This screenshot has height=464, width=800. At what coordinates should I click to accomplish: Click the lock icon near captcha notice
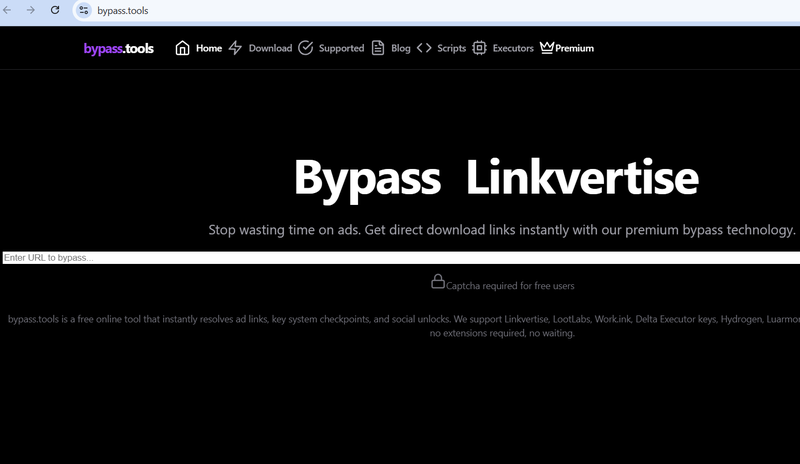pyautogui.click(x=438, y=281)
